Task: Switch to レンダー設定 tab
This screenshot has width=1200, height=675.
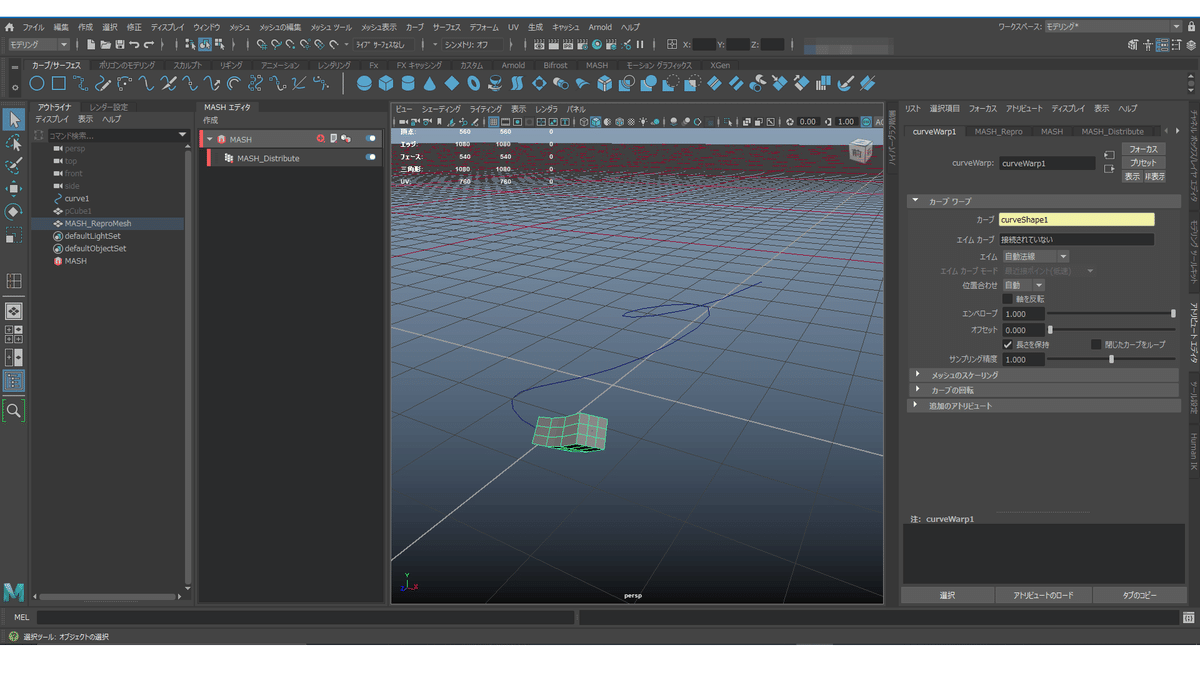Action: 108,107
